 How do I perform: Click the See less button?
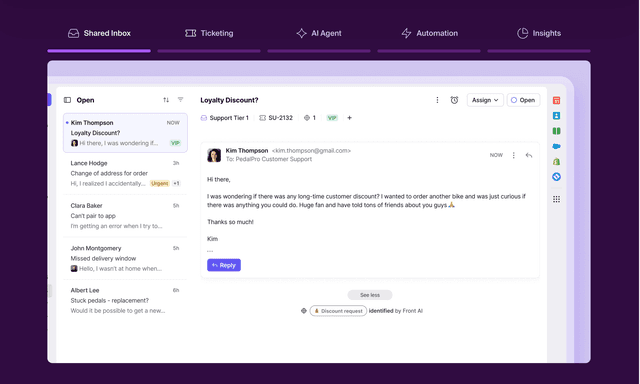coord(370,295)
